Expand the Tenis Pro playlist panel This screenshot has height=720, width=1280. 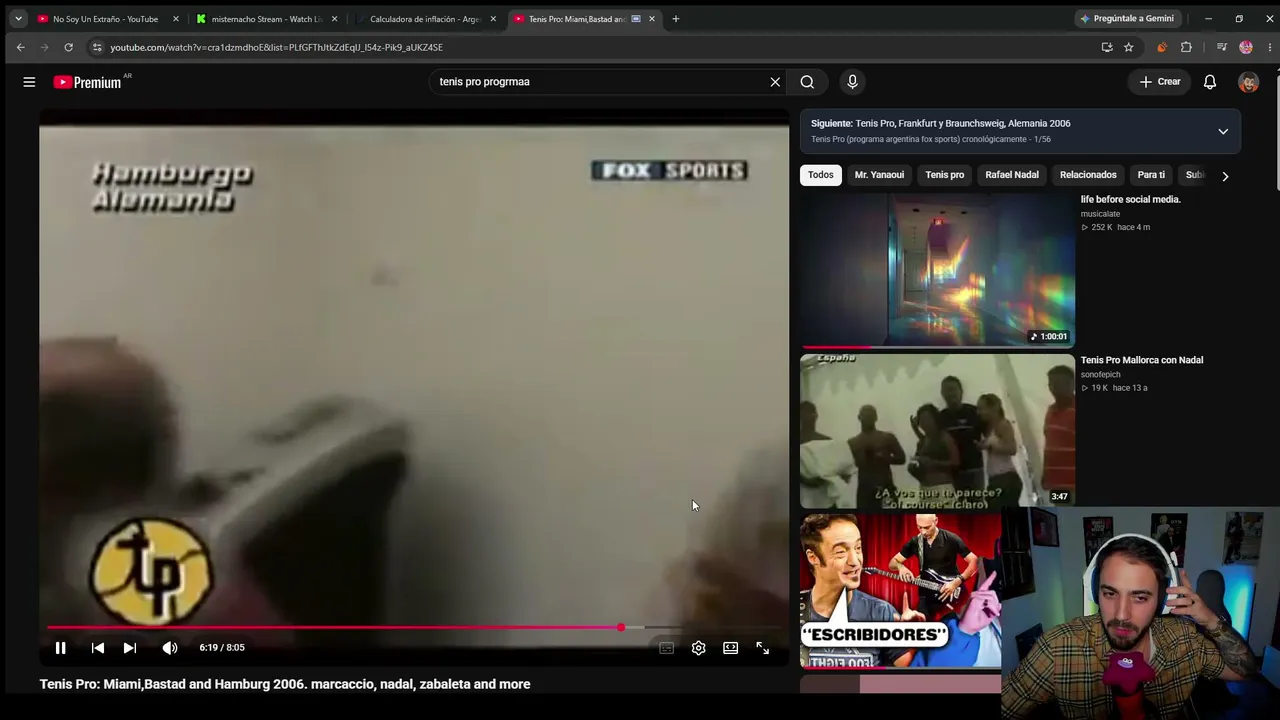pos(1223,131)
